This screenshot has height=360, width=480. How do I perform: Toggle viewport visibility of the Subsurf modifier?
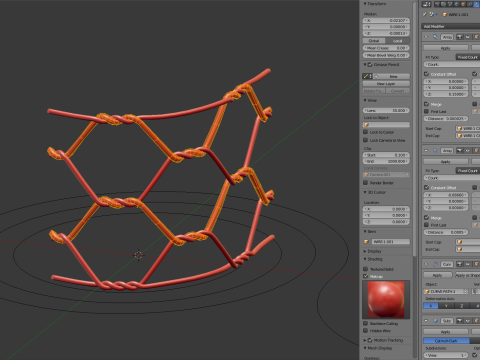(x=468, y=321)
